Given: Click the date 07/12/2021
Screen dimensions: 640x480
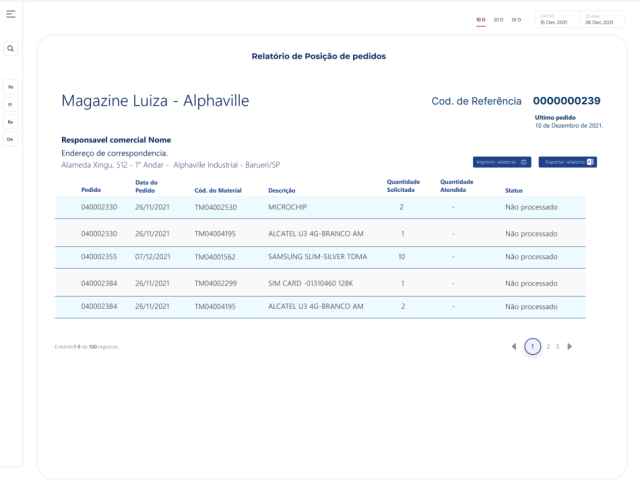Looking at the screenshot, I should coord(153,257).
